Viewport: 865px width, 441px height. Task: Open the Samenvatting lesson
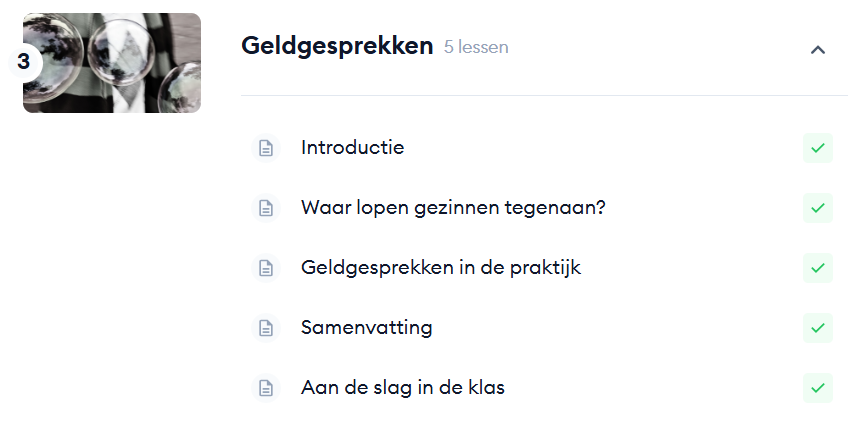pyautogui.click(x=366, y=328)
